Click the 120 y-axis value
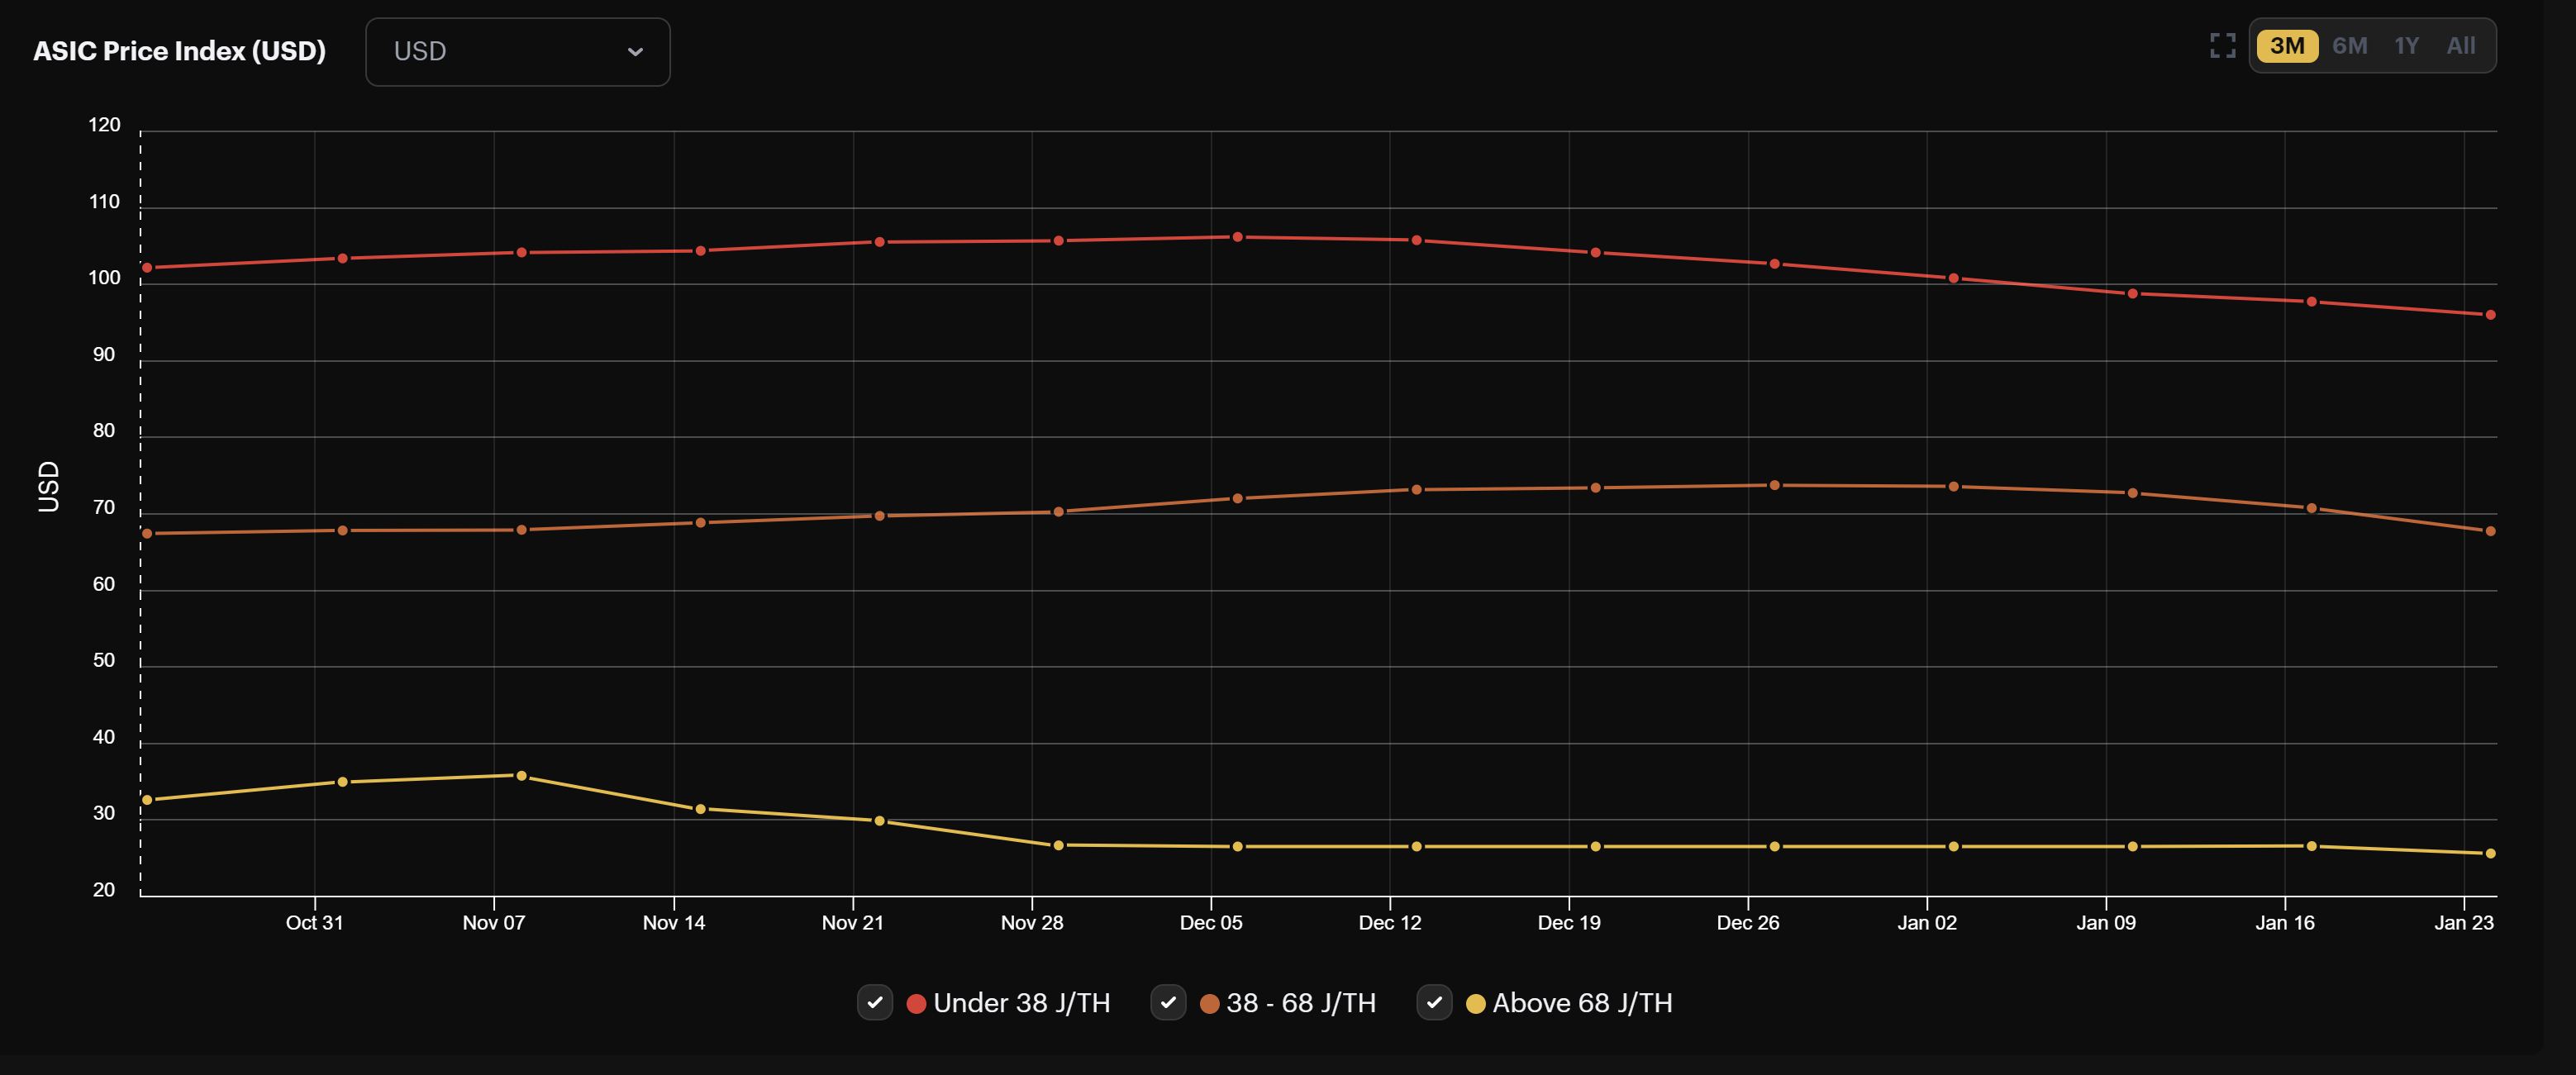This screenshot has width=2576, height=1075. [104, 125]
